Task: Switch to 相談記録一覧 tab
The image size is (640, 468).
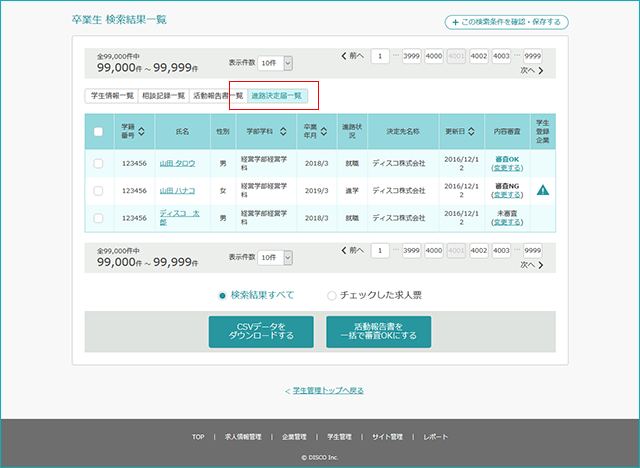Action: [x=164, y=96]
